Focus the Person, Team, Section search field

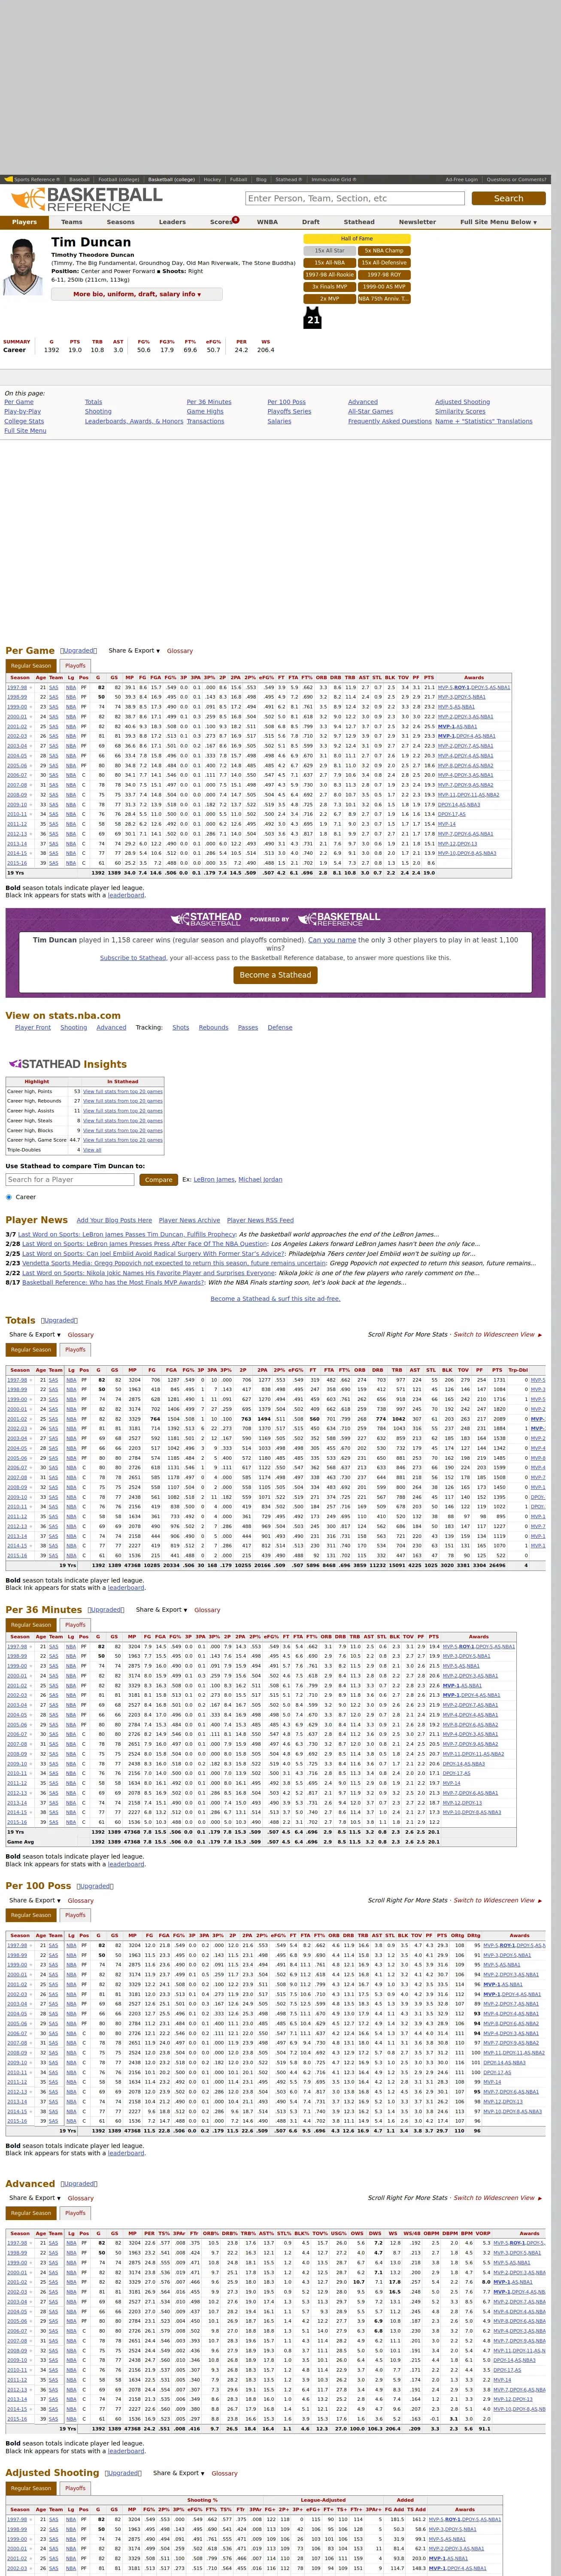click(354, 198)
